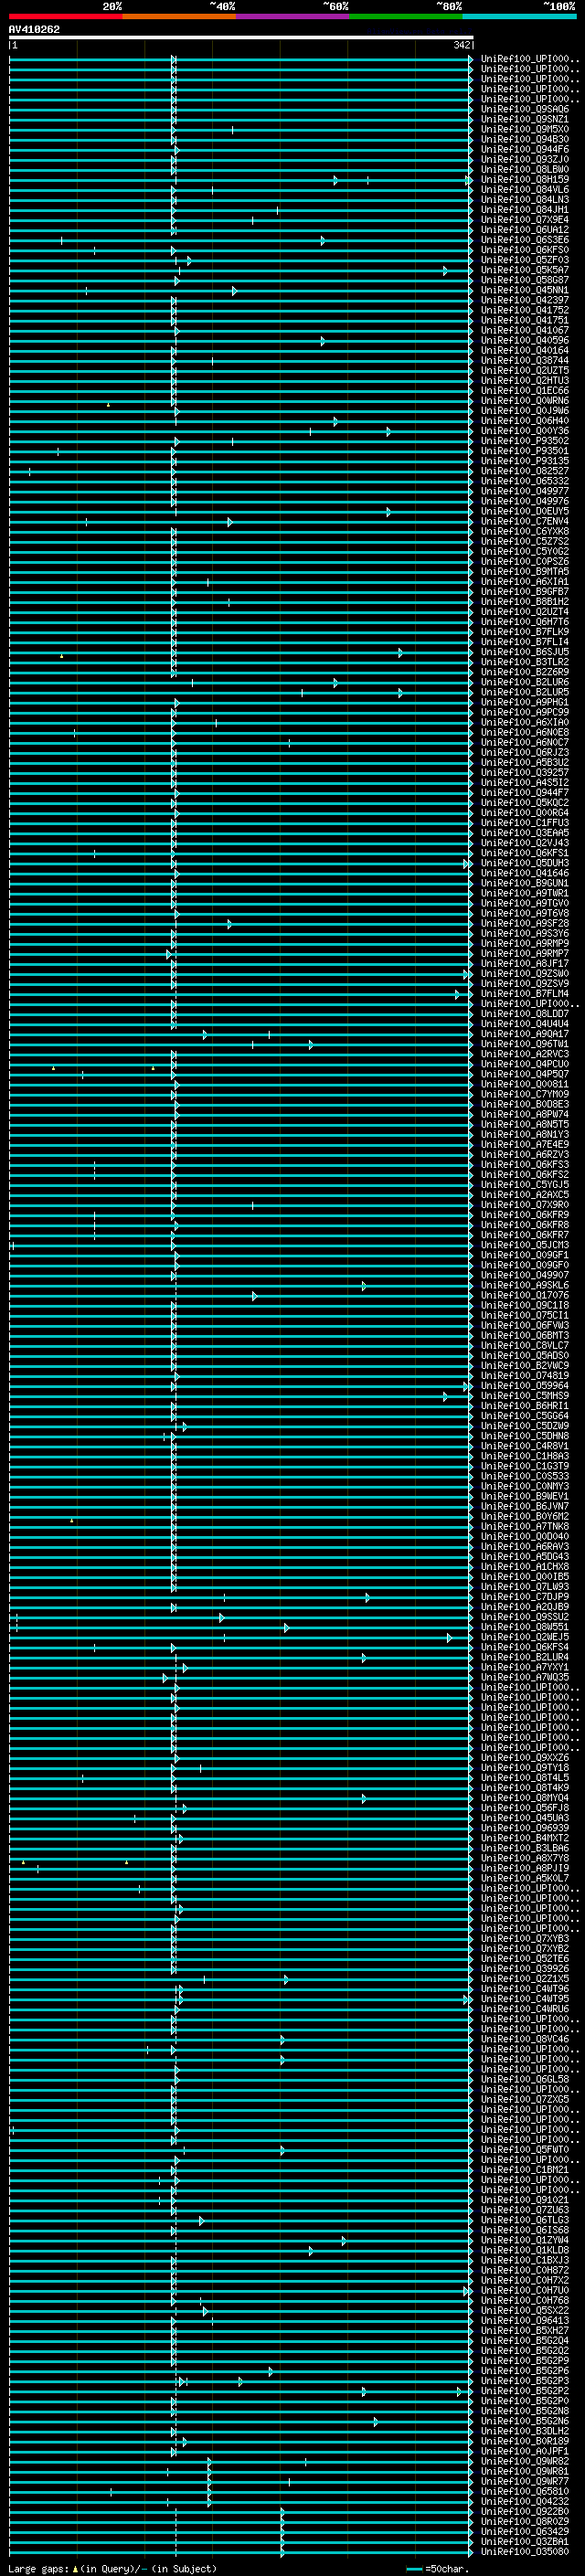Click the UniRef100_C5MHS9 label
Screen dimensions: 585x2576
[x=525, y=1396]
